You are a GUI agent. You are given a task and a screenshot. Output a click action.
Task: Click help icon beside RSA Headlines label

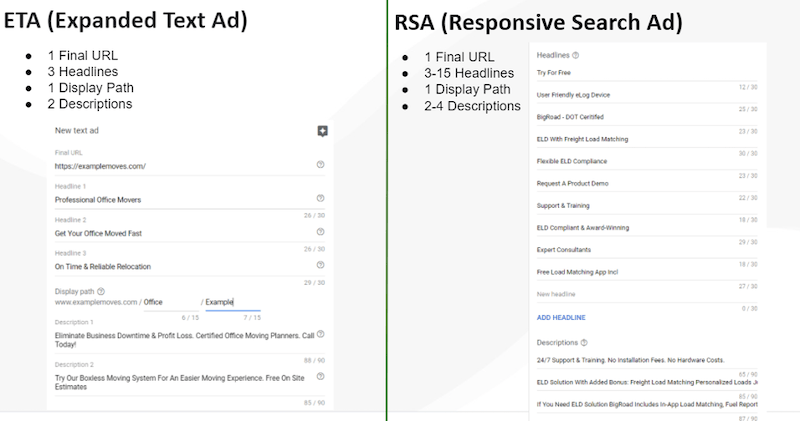[x=576, y=55]
